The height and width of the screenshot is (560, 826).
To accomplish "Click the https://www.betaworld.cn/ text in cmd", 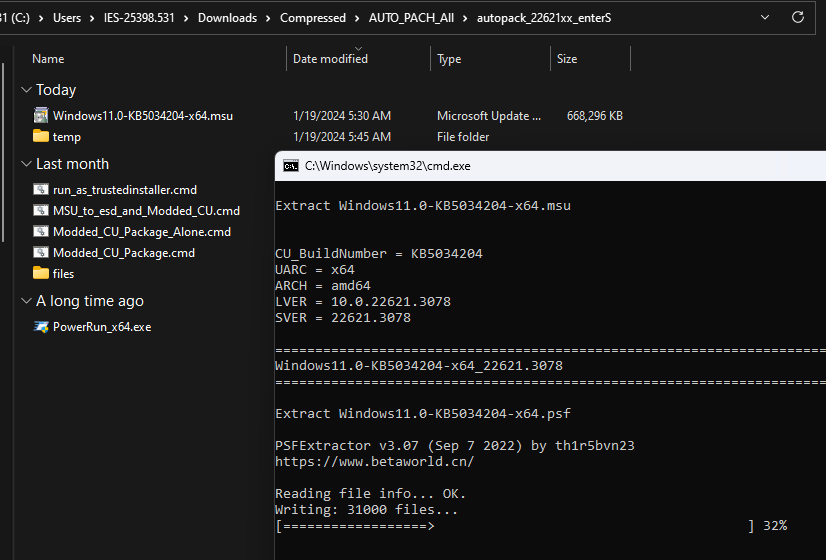I will pos(375,462).
